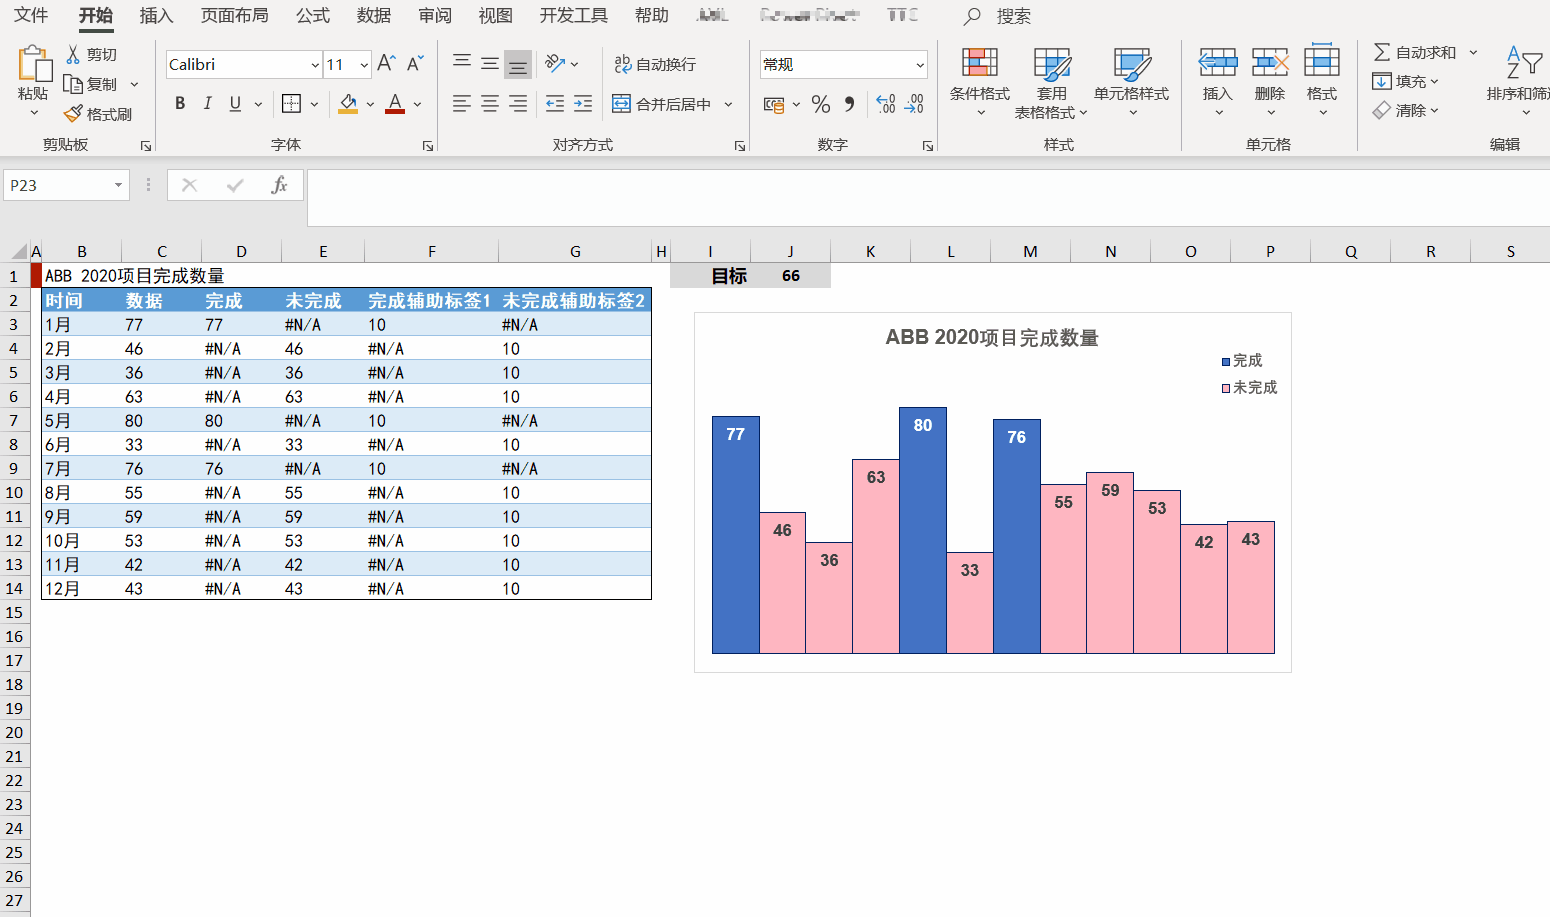Click the Paste clipboard icon
This screenshot has height=917, width=1550.
pyautogui.click(x=34, y=63)
